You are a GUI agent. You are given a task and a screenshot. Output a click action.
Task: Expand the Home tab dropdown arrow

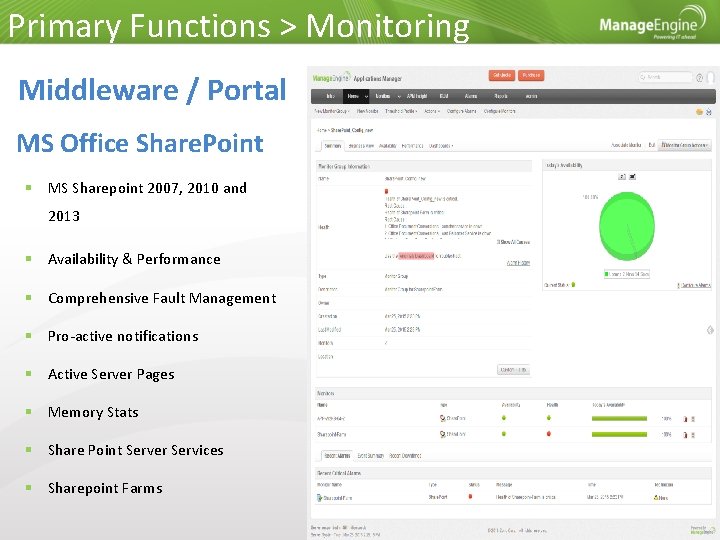click(x=366, y=96)
